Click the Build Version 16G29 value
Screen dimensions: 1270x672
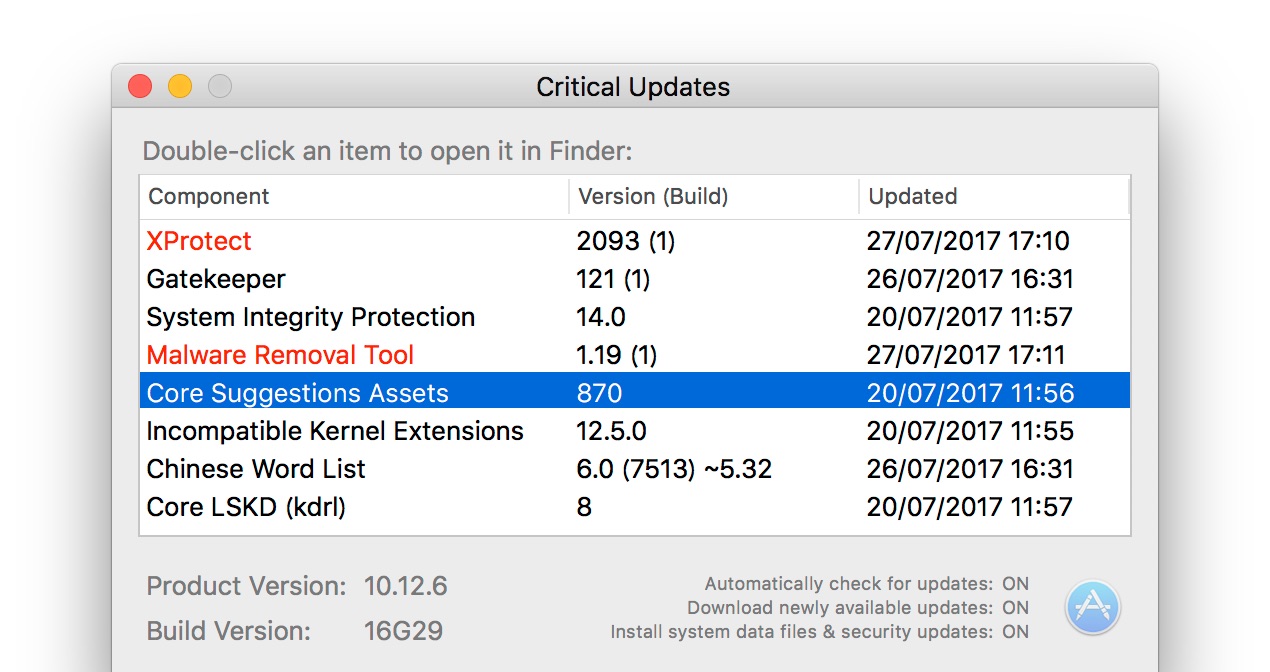[405, 631]
